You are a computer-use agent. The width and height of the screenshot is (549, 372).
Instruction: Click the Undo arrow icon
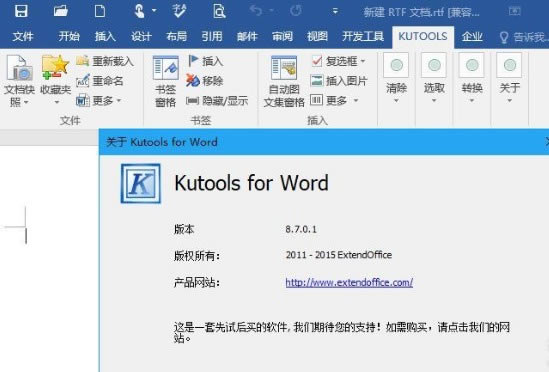tap(256, 11)
